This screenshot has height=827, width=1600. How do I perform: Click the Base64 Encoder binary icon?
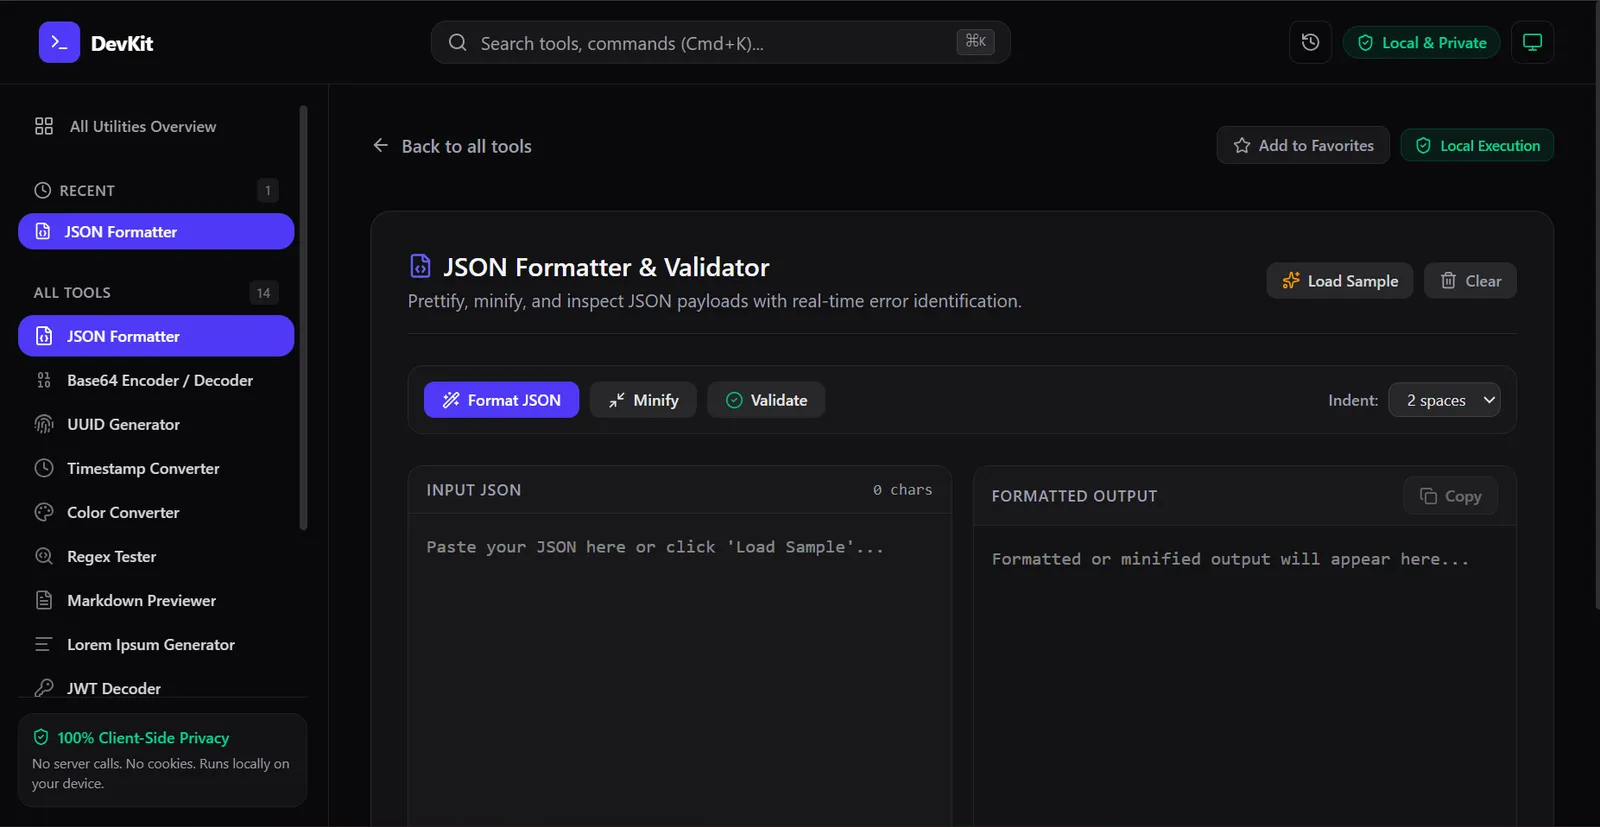pyautogui.click(x=44, y=380)
